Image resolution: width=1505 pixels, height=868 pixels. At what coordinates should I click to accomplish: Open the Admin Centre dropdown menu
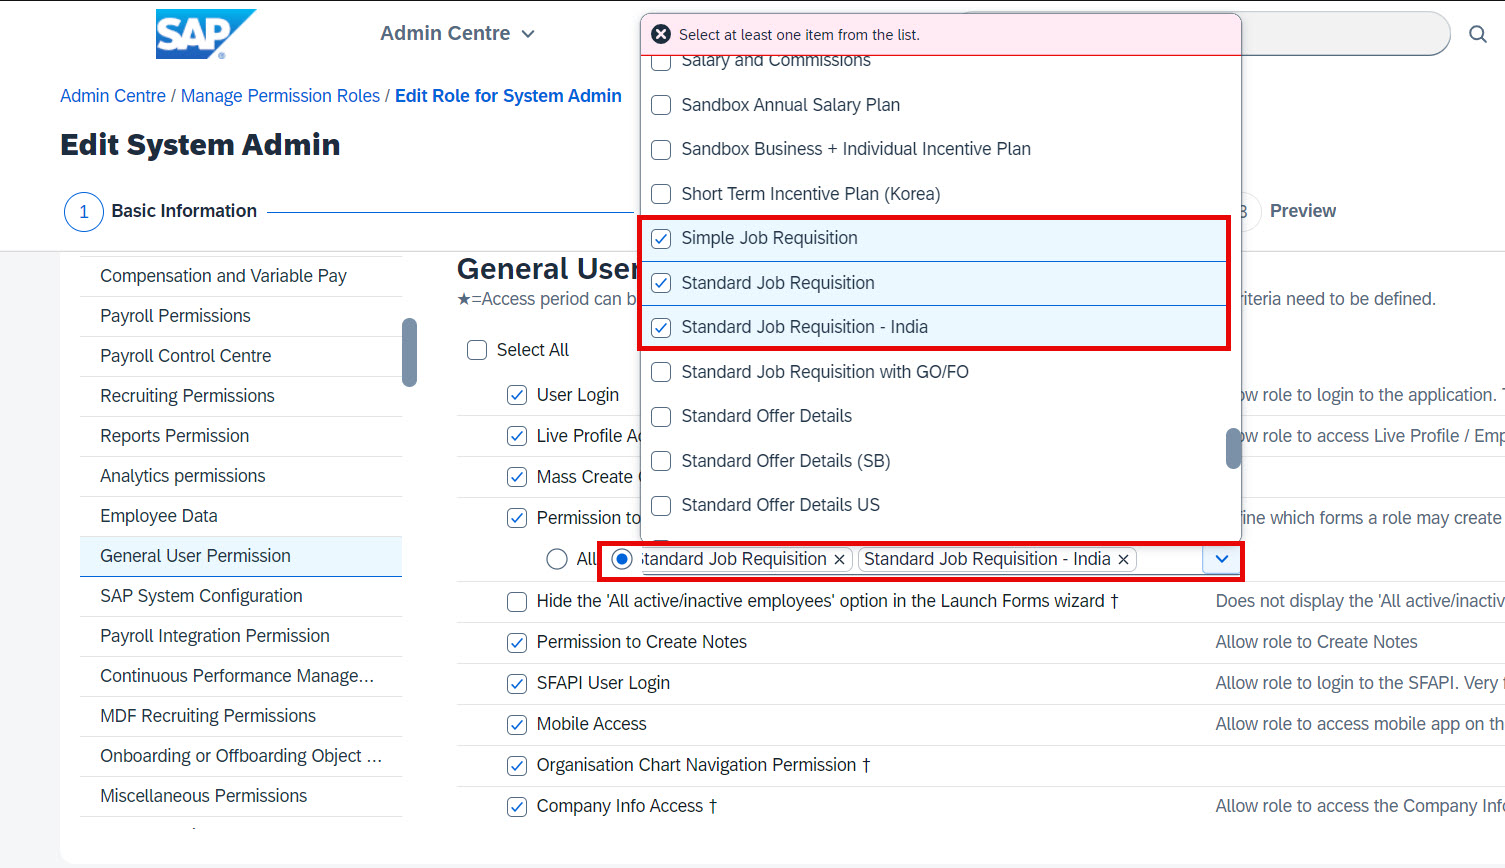457,33
